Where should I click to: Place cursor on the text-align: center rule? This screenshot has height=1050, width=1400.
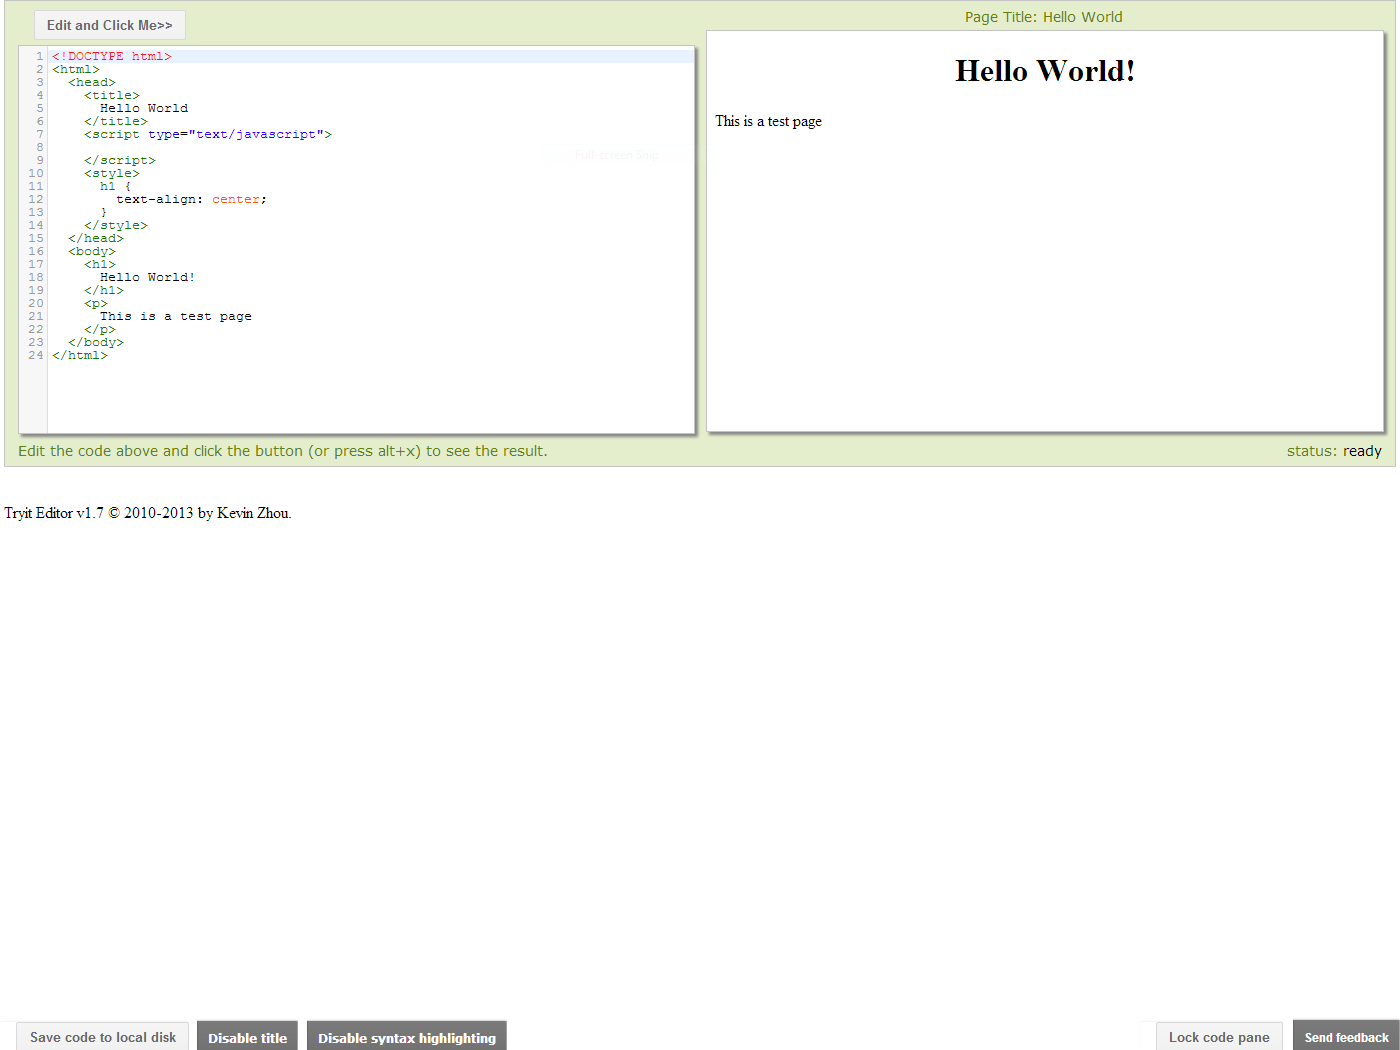coord(190,199)
